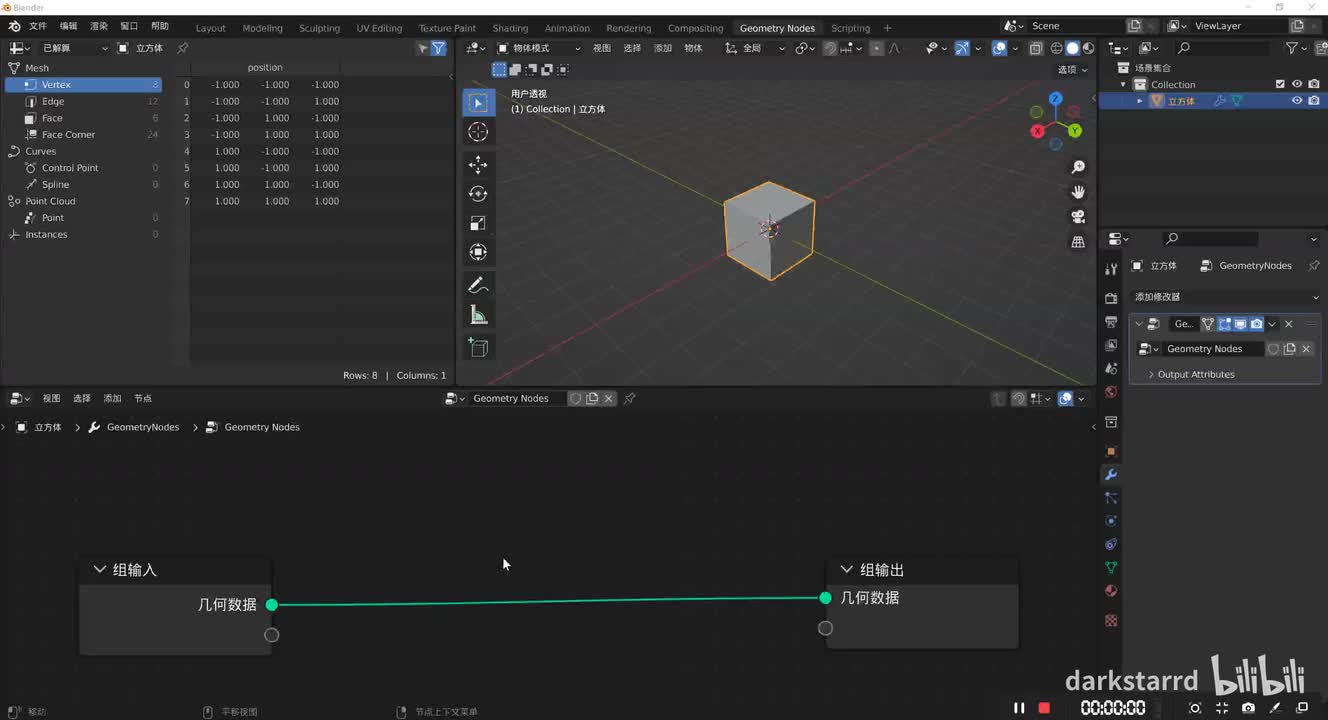Open 全局 transform orientation dropdown

pos(755,48)
